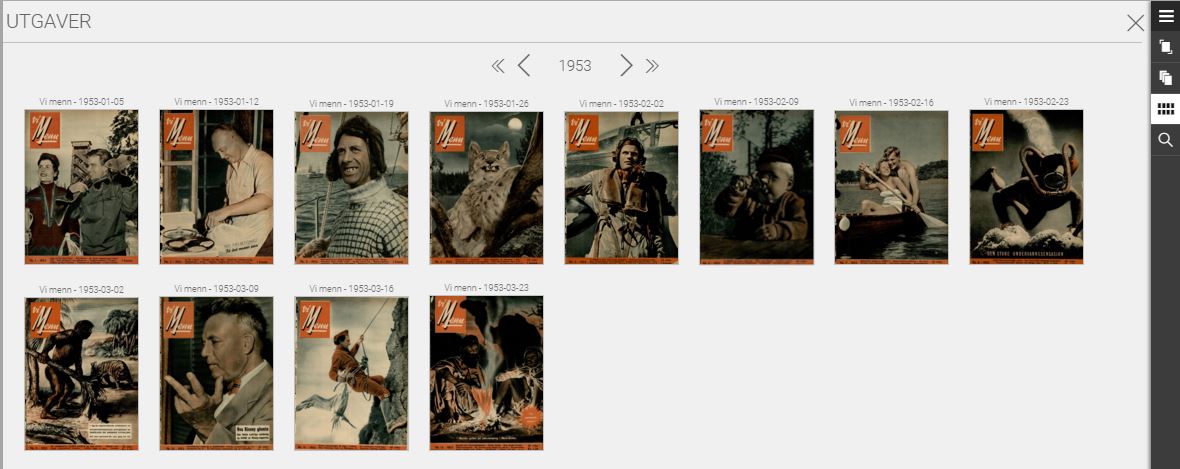The height and width of the screenshot is (469, 1180).
Task: Open cover thumbnail for 1953-03-16
Action: point(351,374)
